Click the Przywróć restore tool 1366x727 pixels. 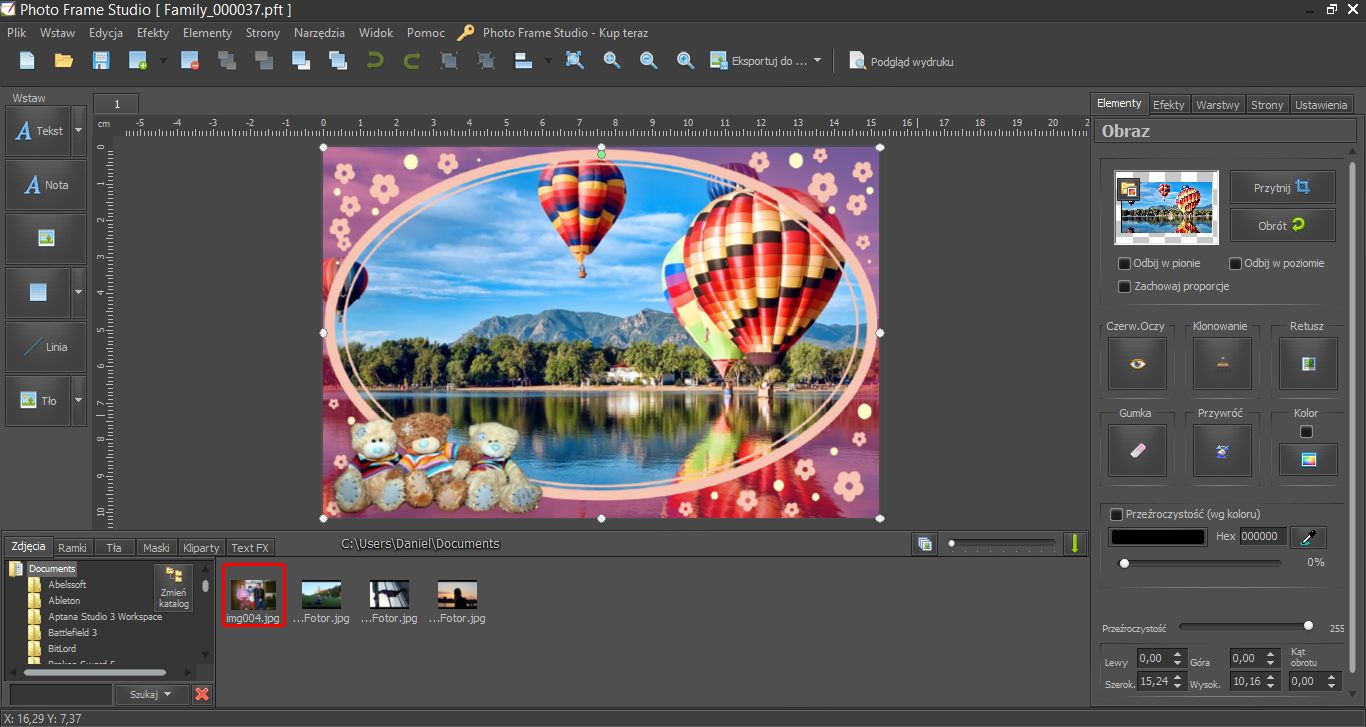[x=1221, y=451]
